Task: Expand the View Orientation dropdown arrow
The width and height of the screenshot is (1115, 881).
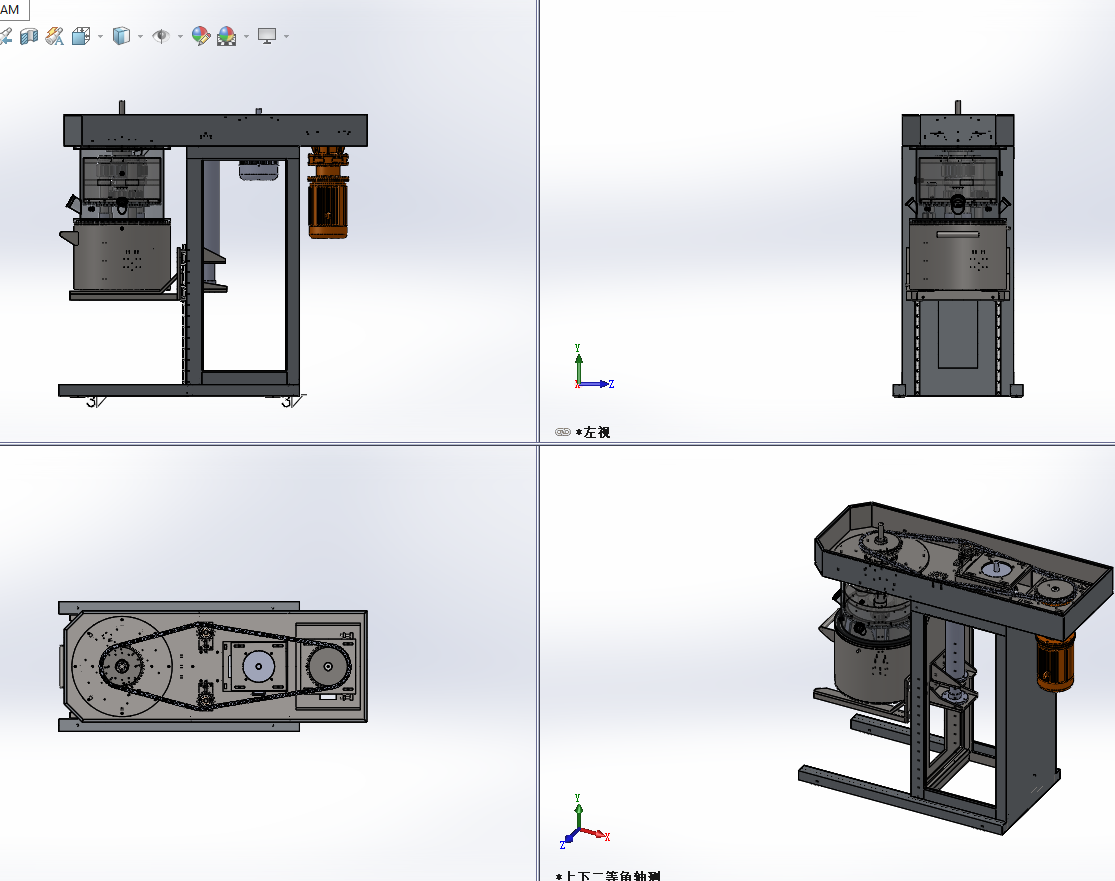Action: point(100,36)
